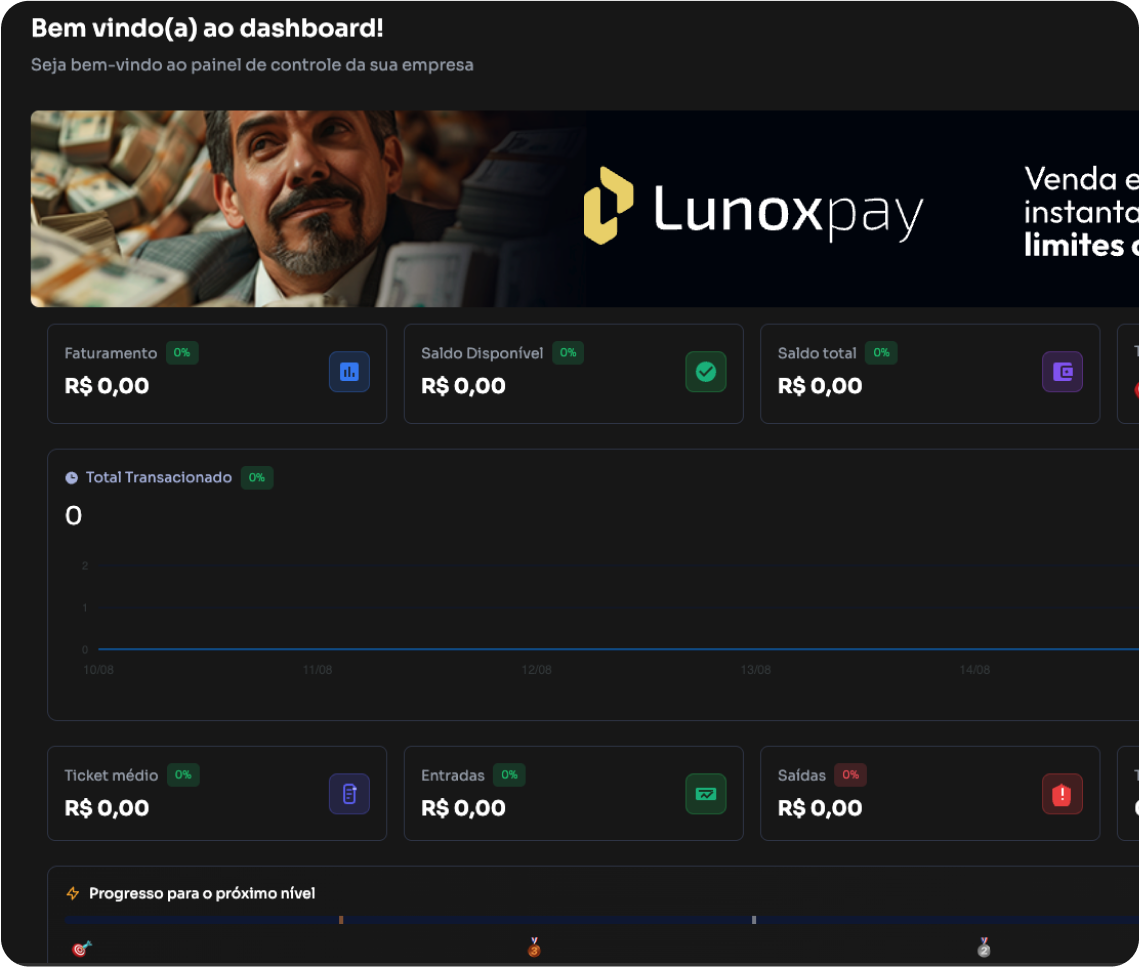Click the Ticket médio R$ 0,00 value

[x=107, y=808]
